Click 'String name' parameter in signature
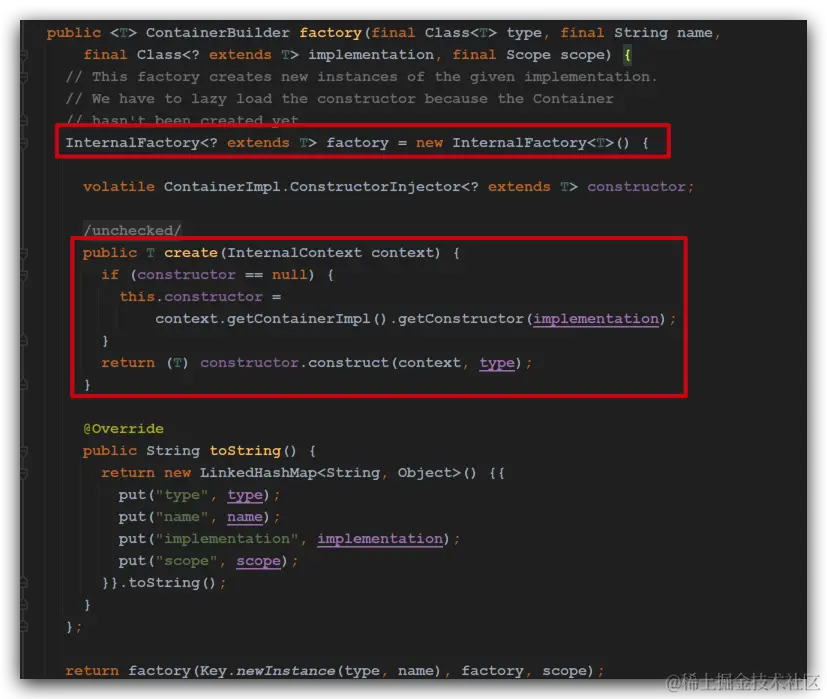Viewport: 827px width, 699px height. tap(663, 33)
